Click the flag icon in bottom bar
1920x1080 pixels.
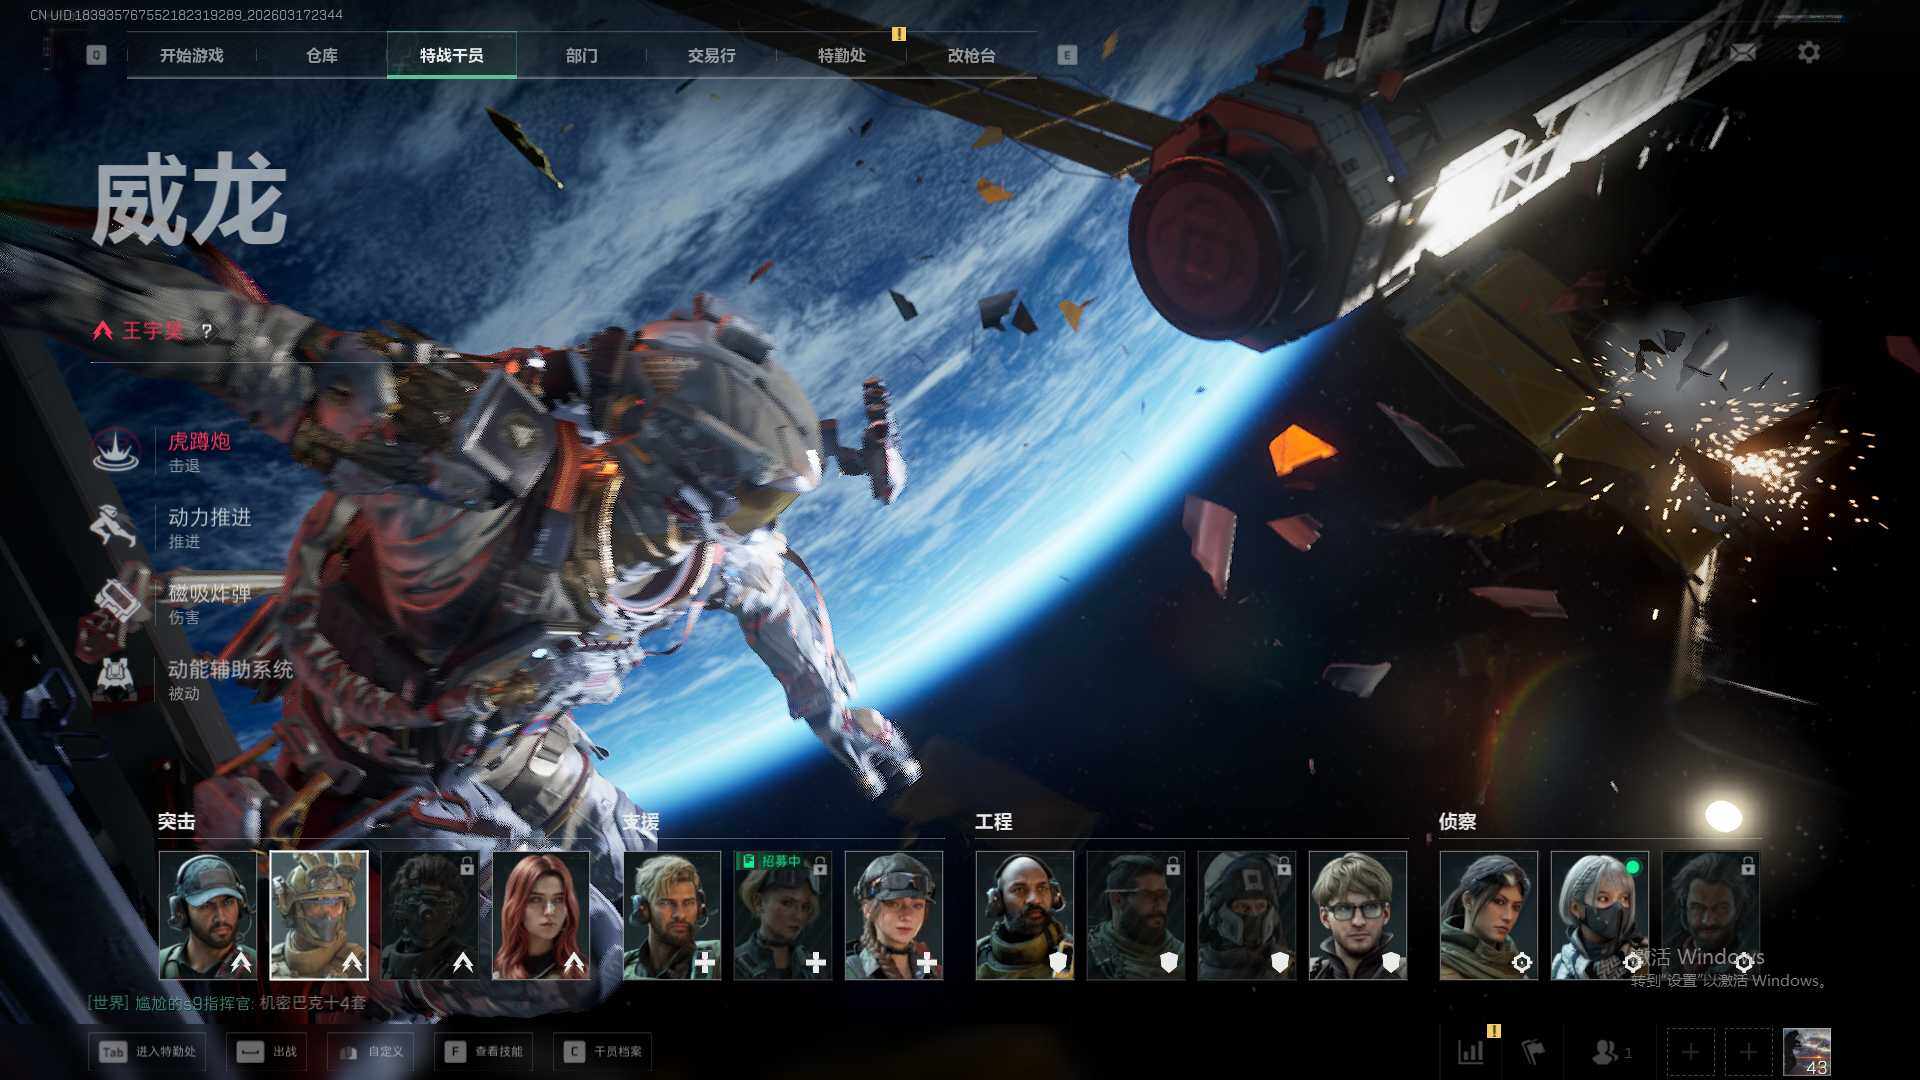[1532, 1052]
